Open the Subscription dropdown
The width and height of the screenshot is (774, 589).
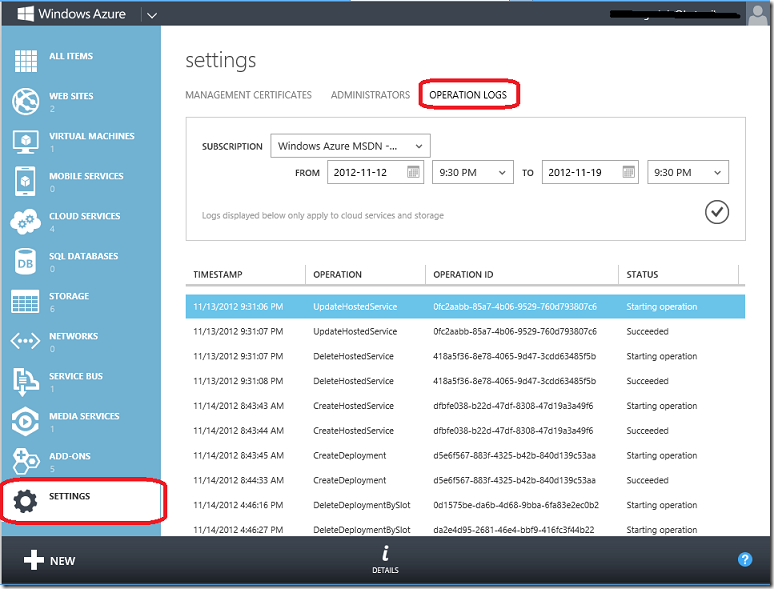pyautogui.click(x=350, y=146)
